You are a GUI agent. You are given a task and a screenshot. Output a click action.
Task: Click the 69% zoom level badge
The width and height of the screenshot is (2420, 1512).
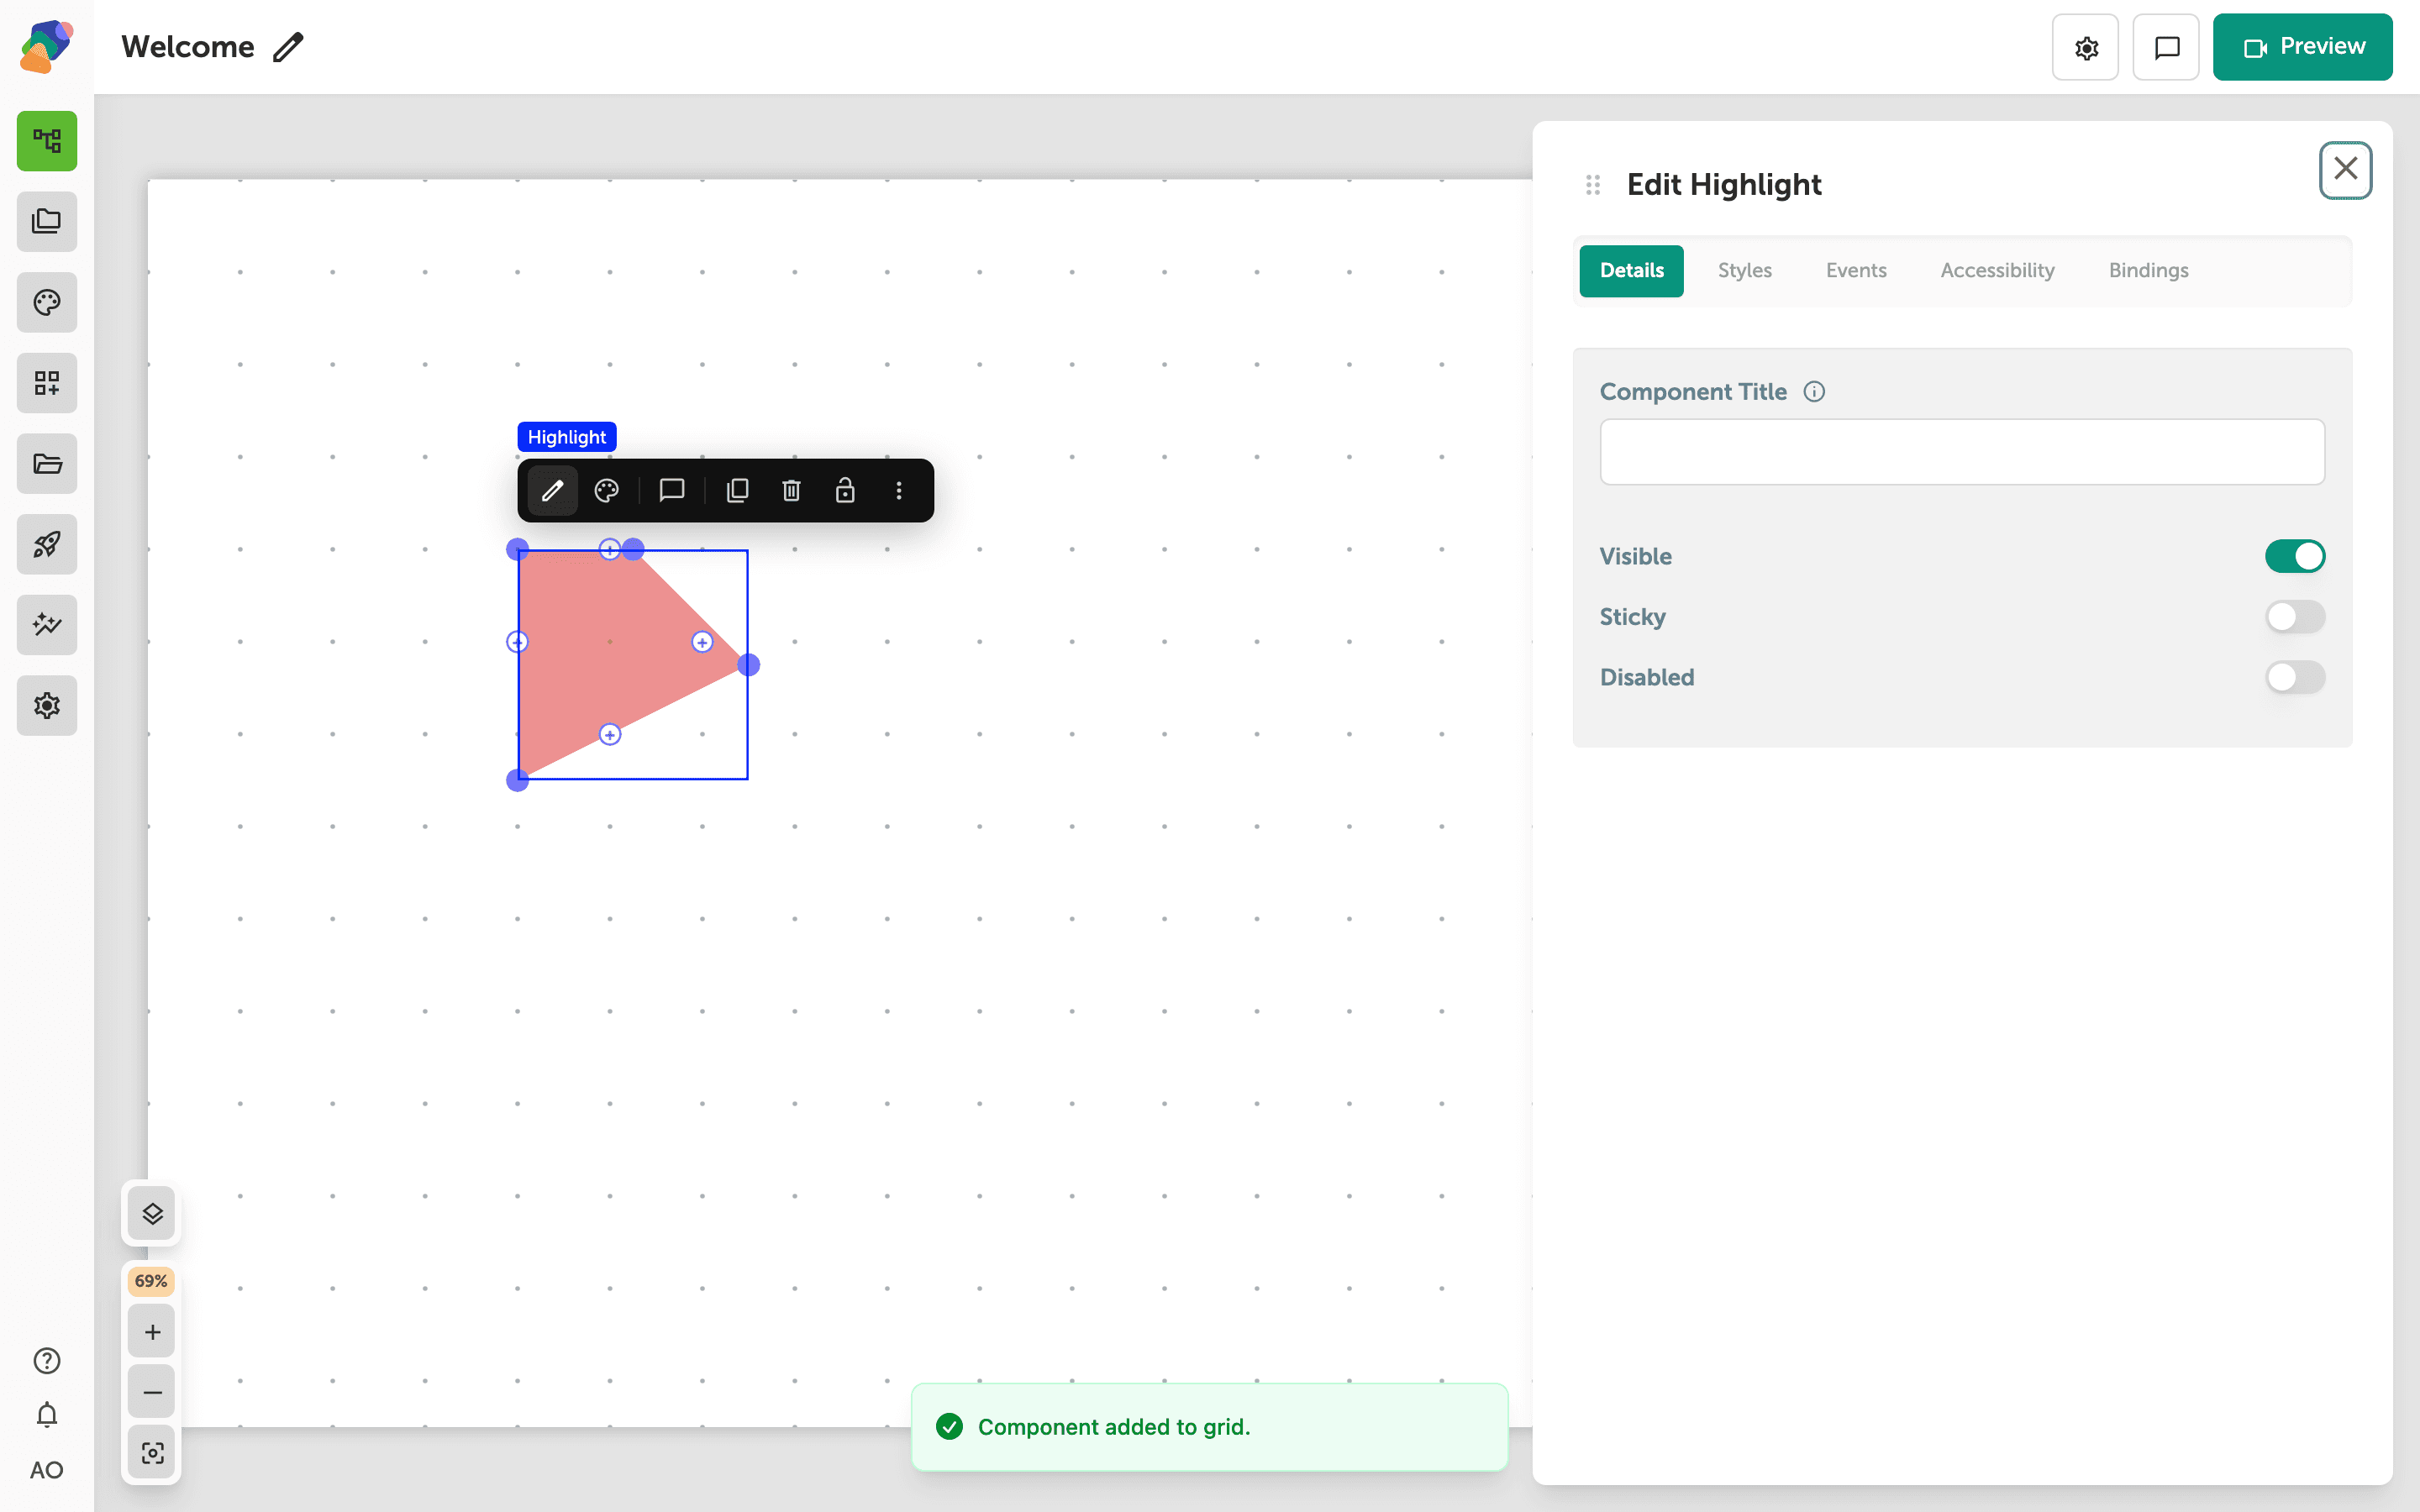click(151, 1281)
